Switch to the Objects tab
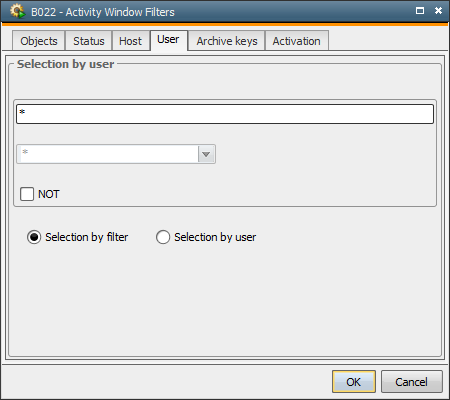Viewport: 450px width, 400px height. 39,41
